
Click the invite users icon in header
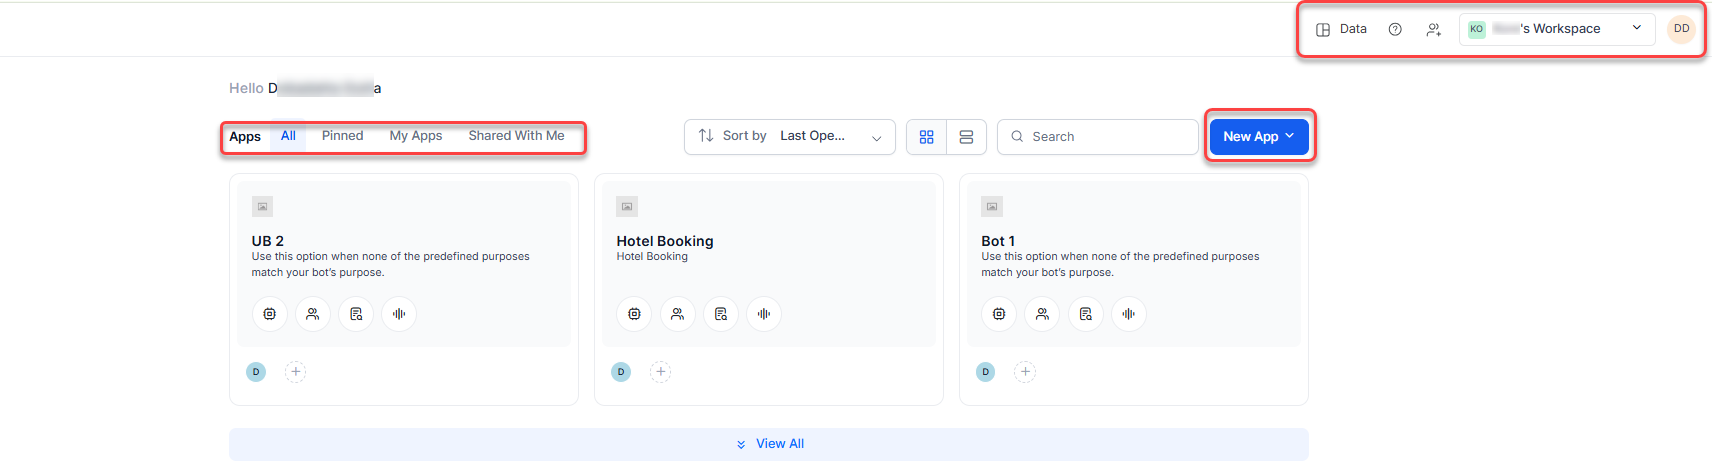coord(1433,29)
